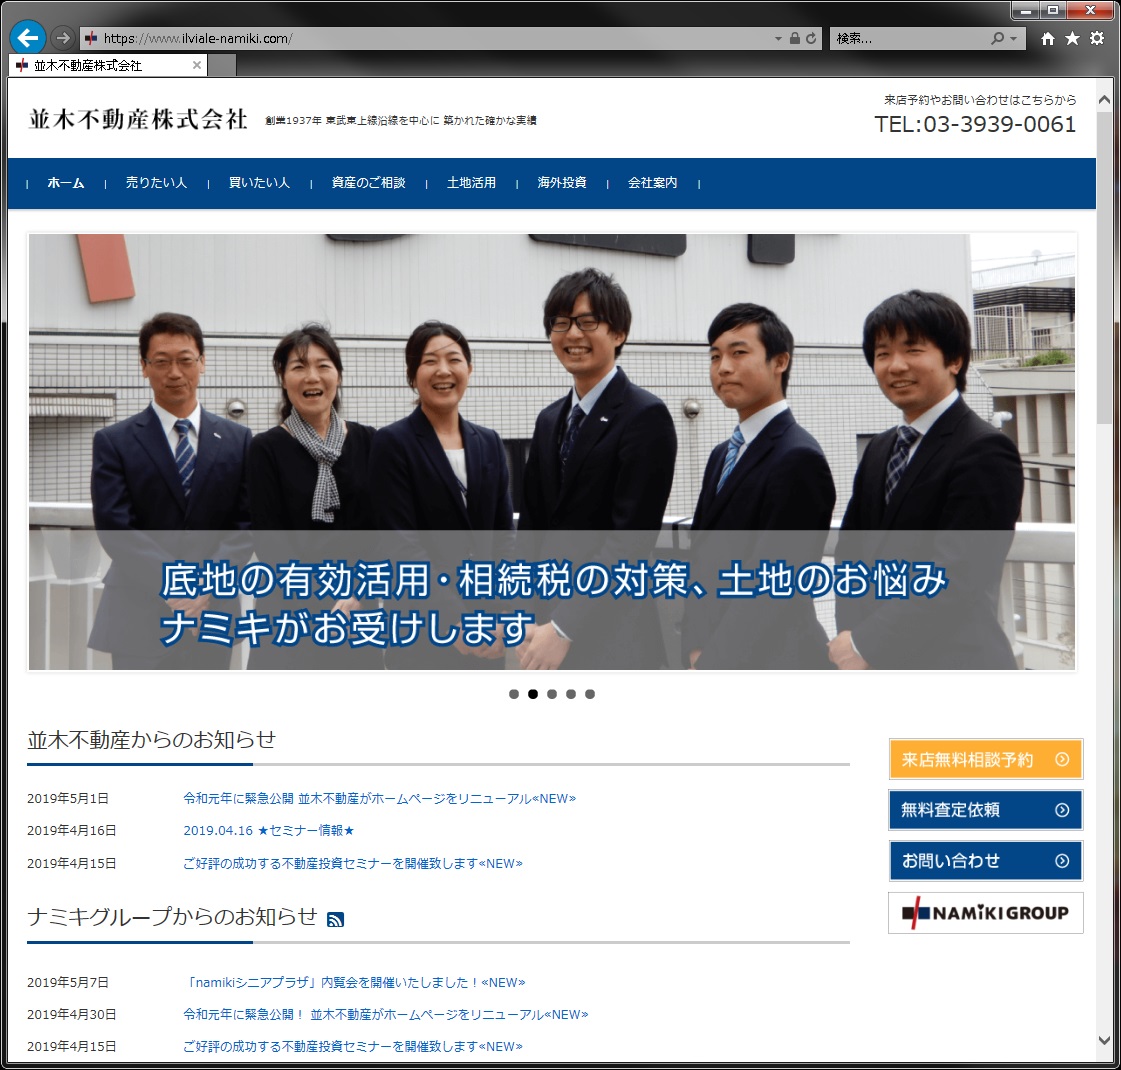The image size is (1121, 1070).
Task: Open the 土地活用 menu item
Action: click(471, 183)
